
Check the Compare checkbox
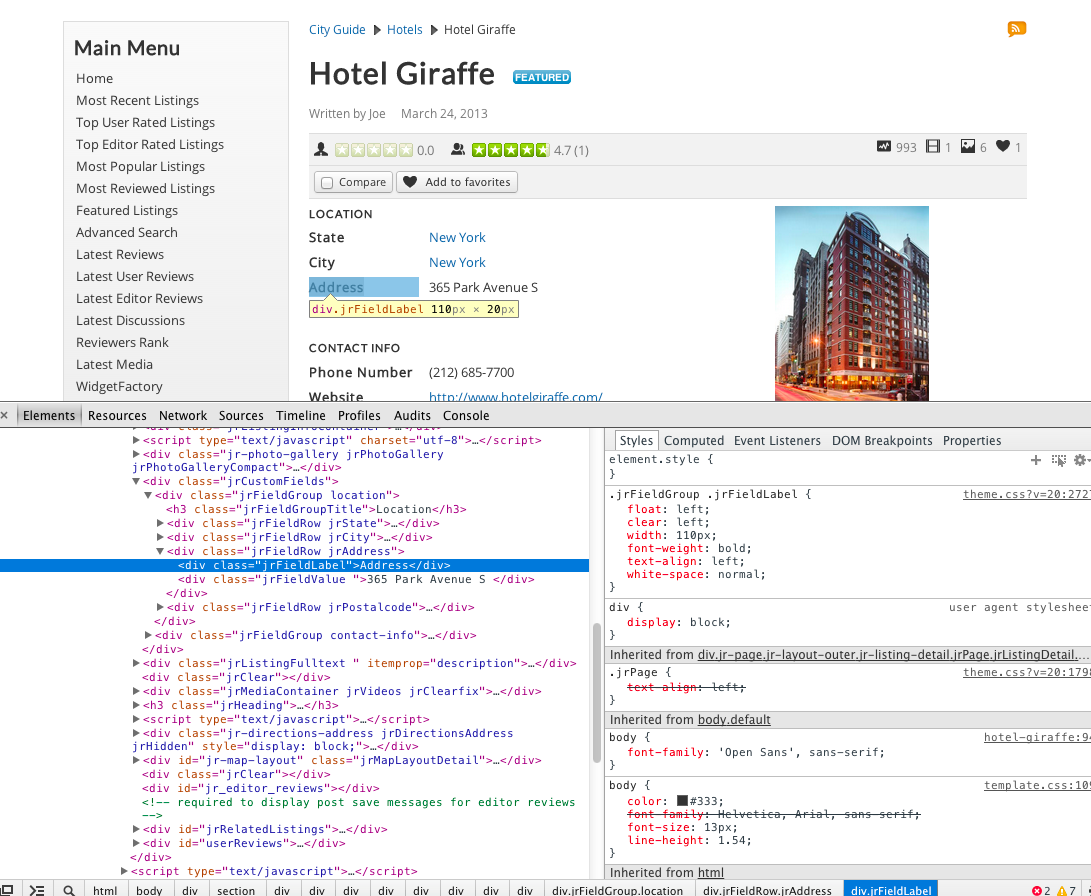tap(327, 183)
